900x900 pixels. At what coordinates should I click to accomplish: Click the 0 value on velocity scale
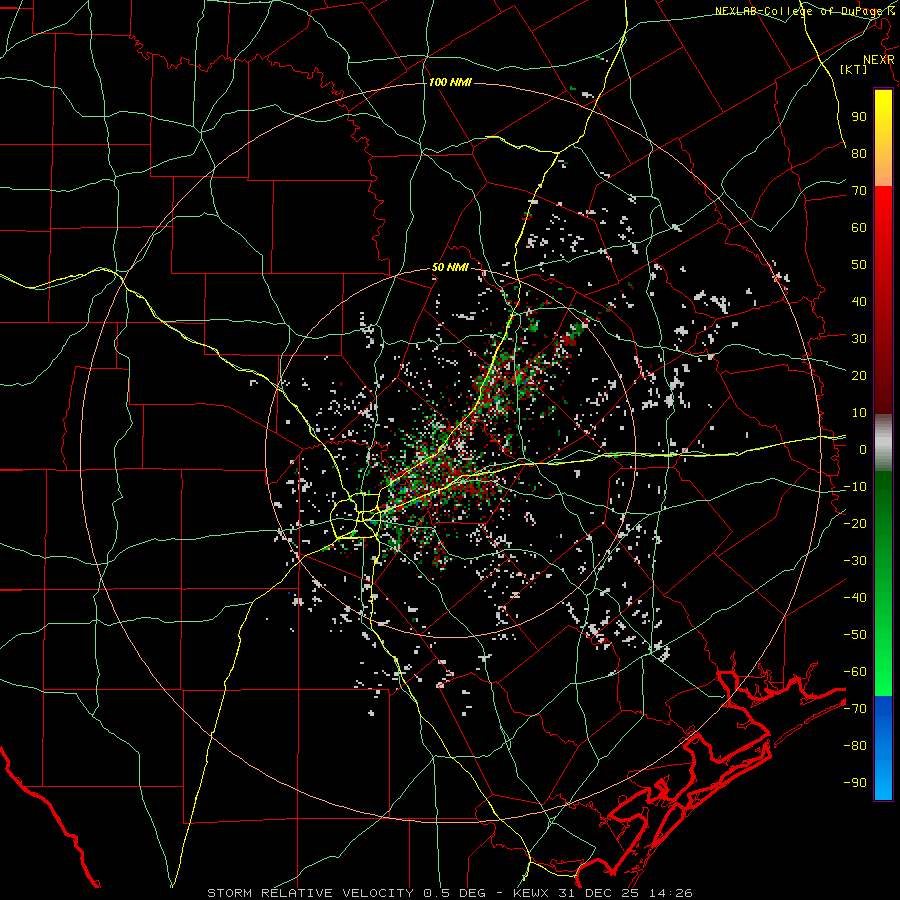(863, 449)
